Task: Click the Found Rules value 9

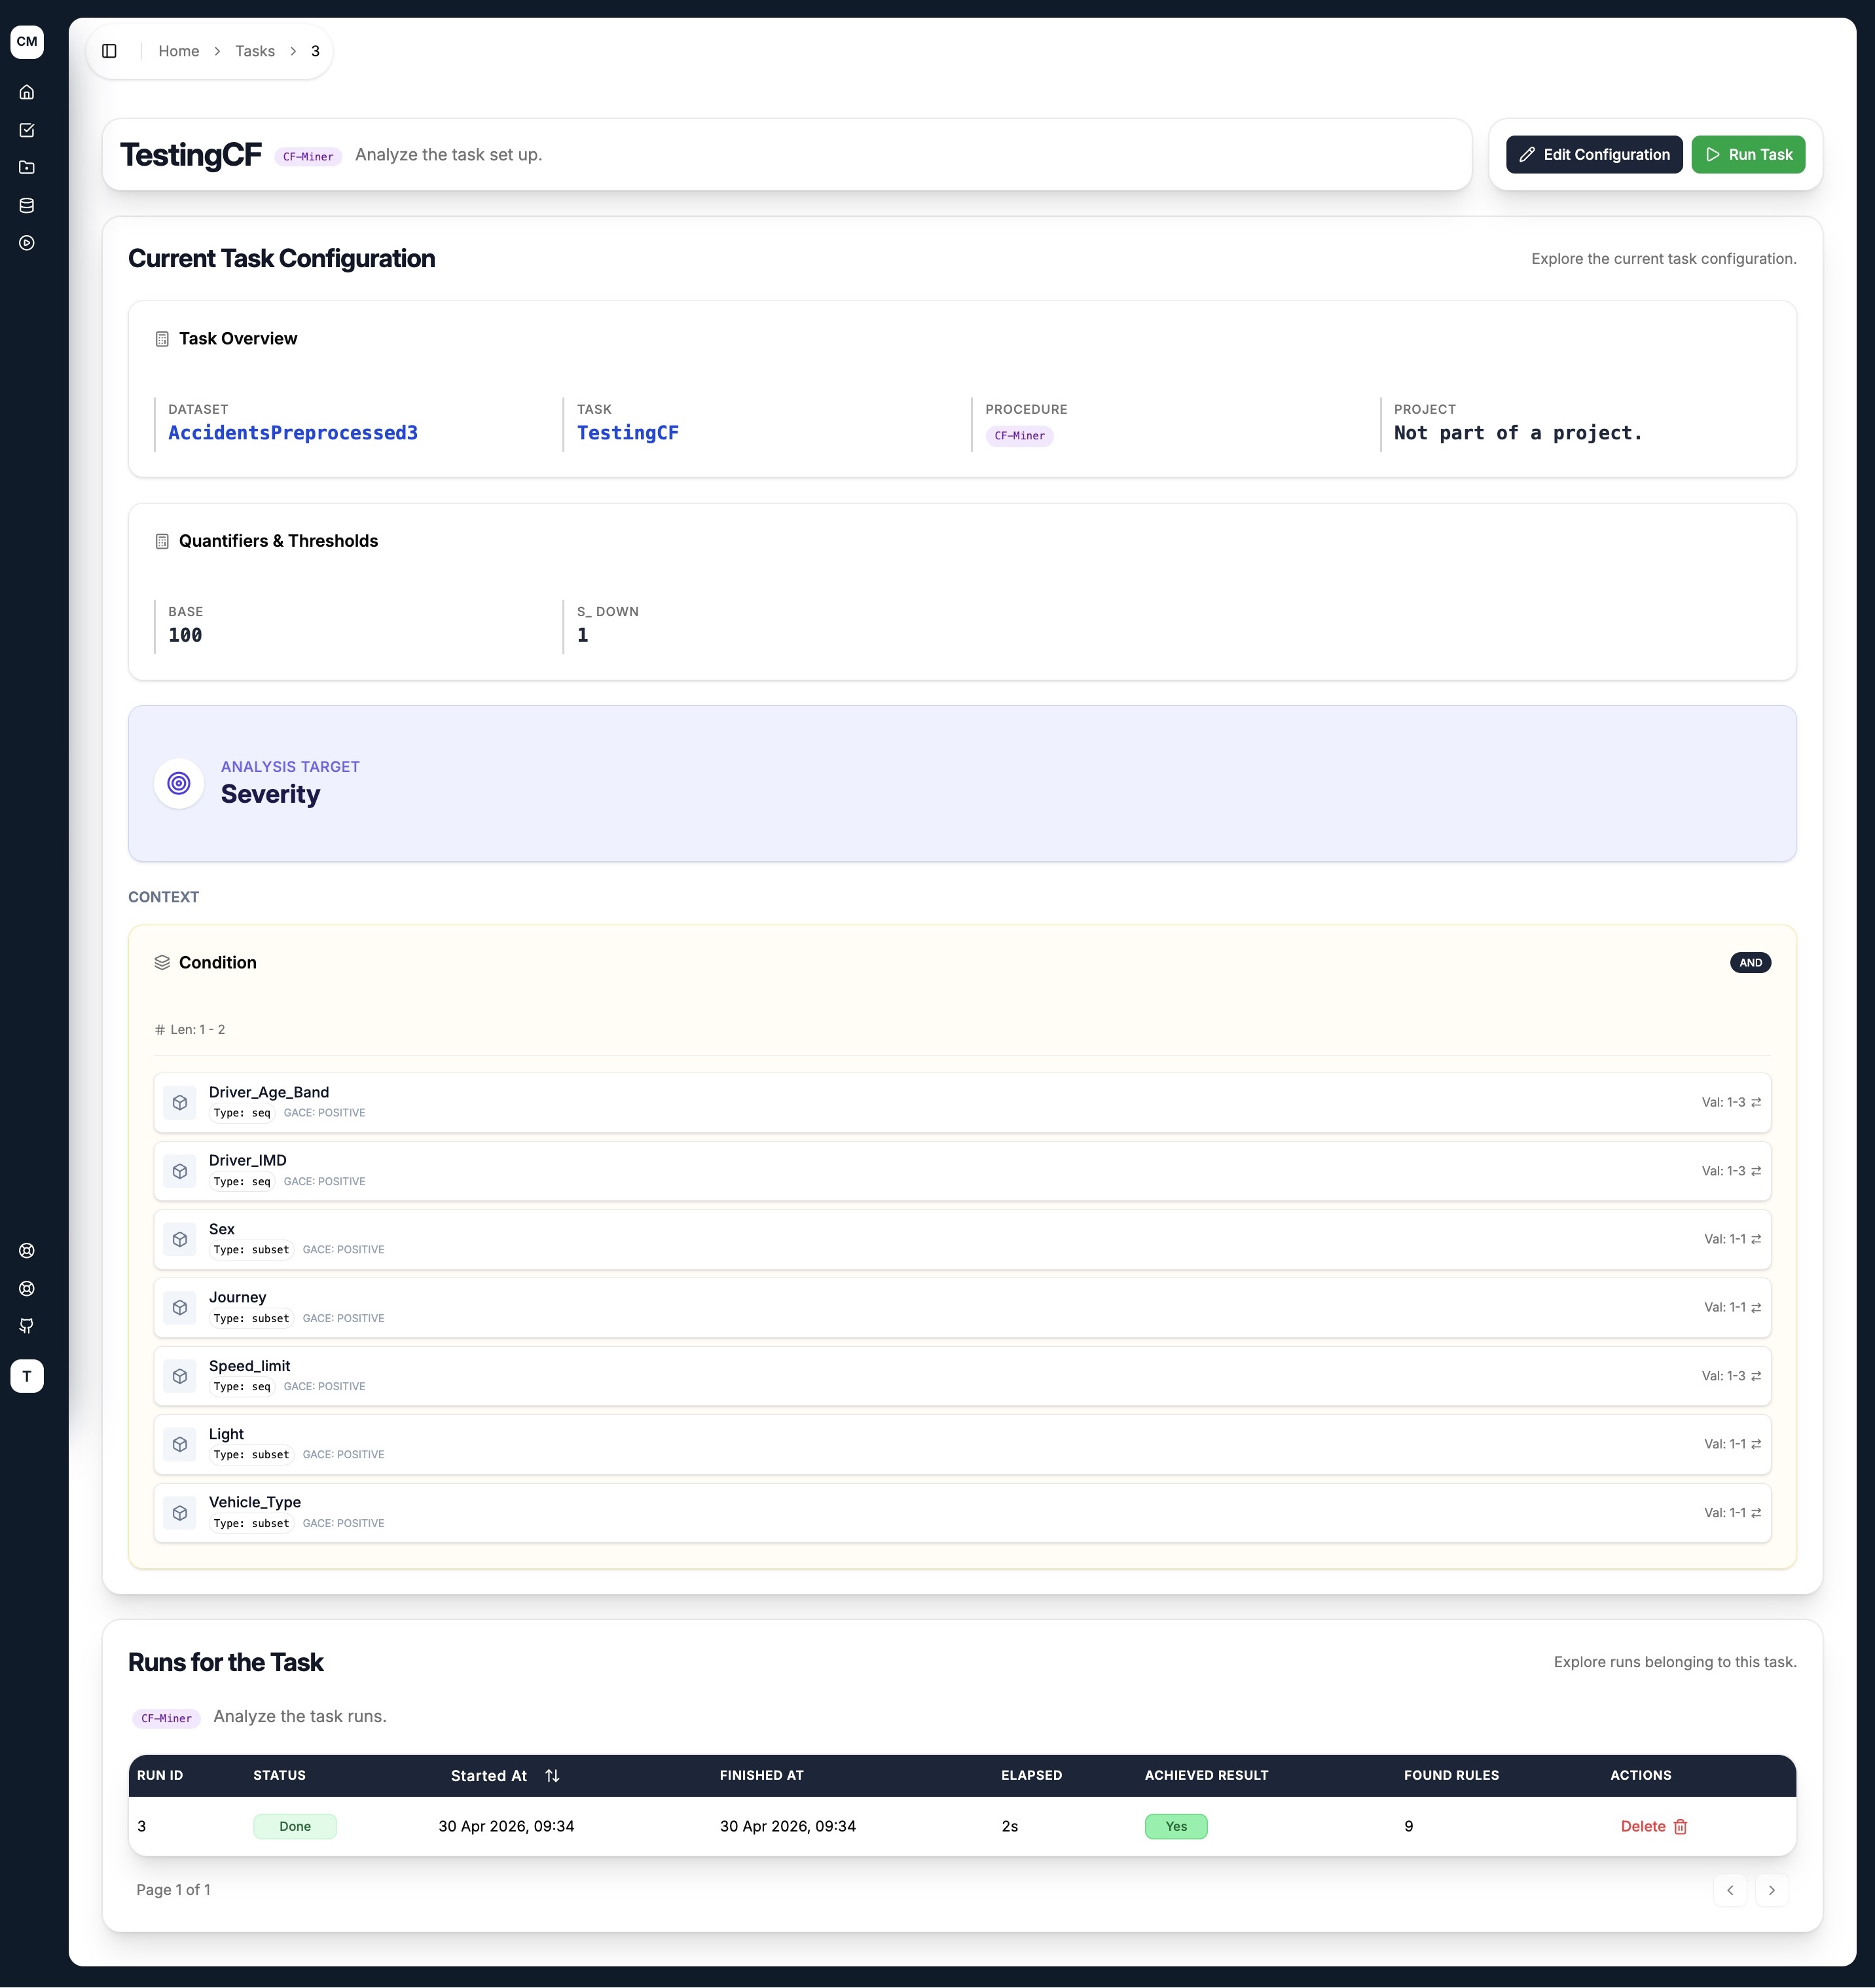Action: (x=1408, y=1826)
